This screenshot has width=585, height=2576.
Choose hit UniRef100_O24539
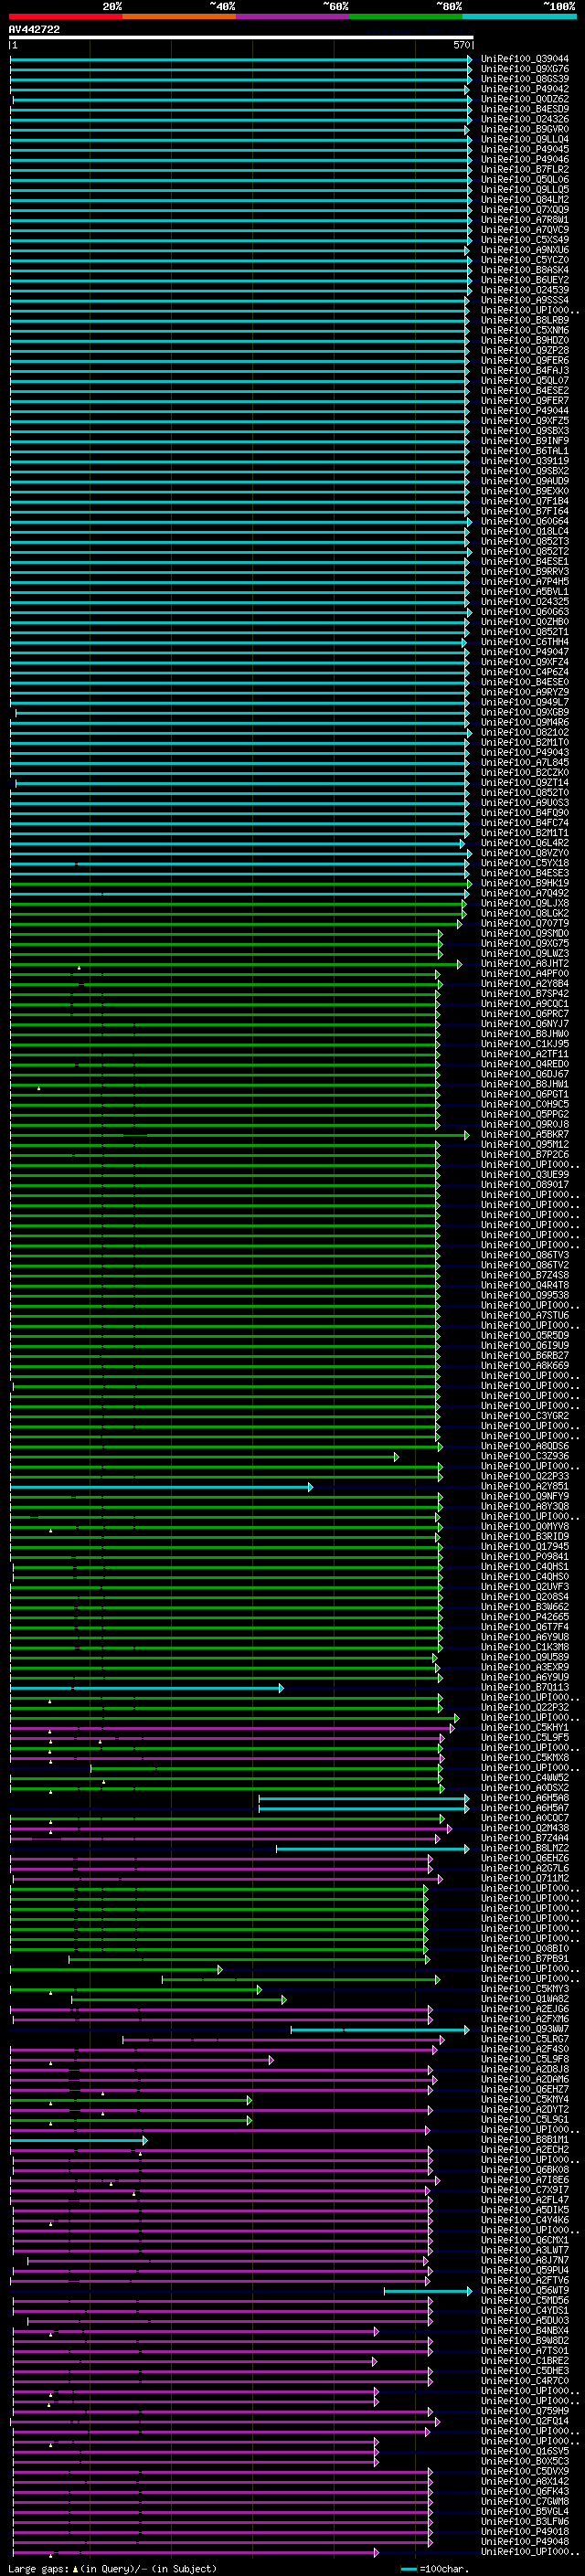click(x=524, y=290)
